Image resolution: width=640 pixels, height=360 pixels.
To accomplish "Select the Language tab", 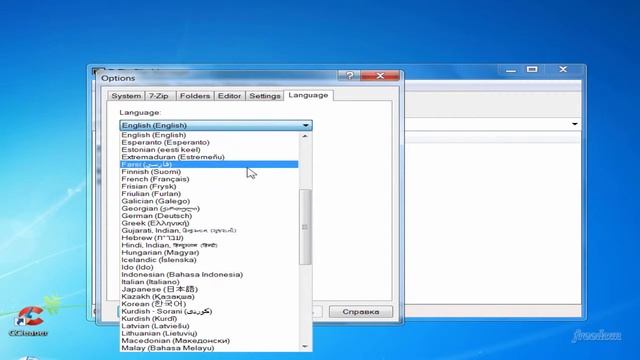I will pos(308,95).
